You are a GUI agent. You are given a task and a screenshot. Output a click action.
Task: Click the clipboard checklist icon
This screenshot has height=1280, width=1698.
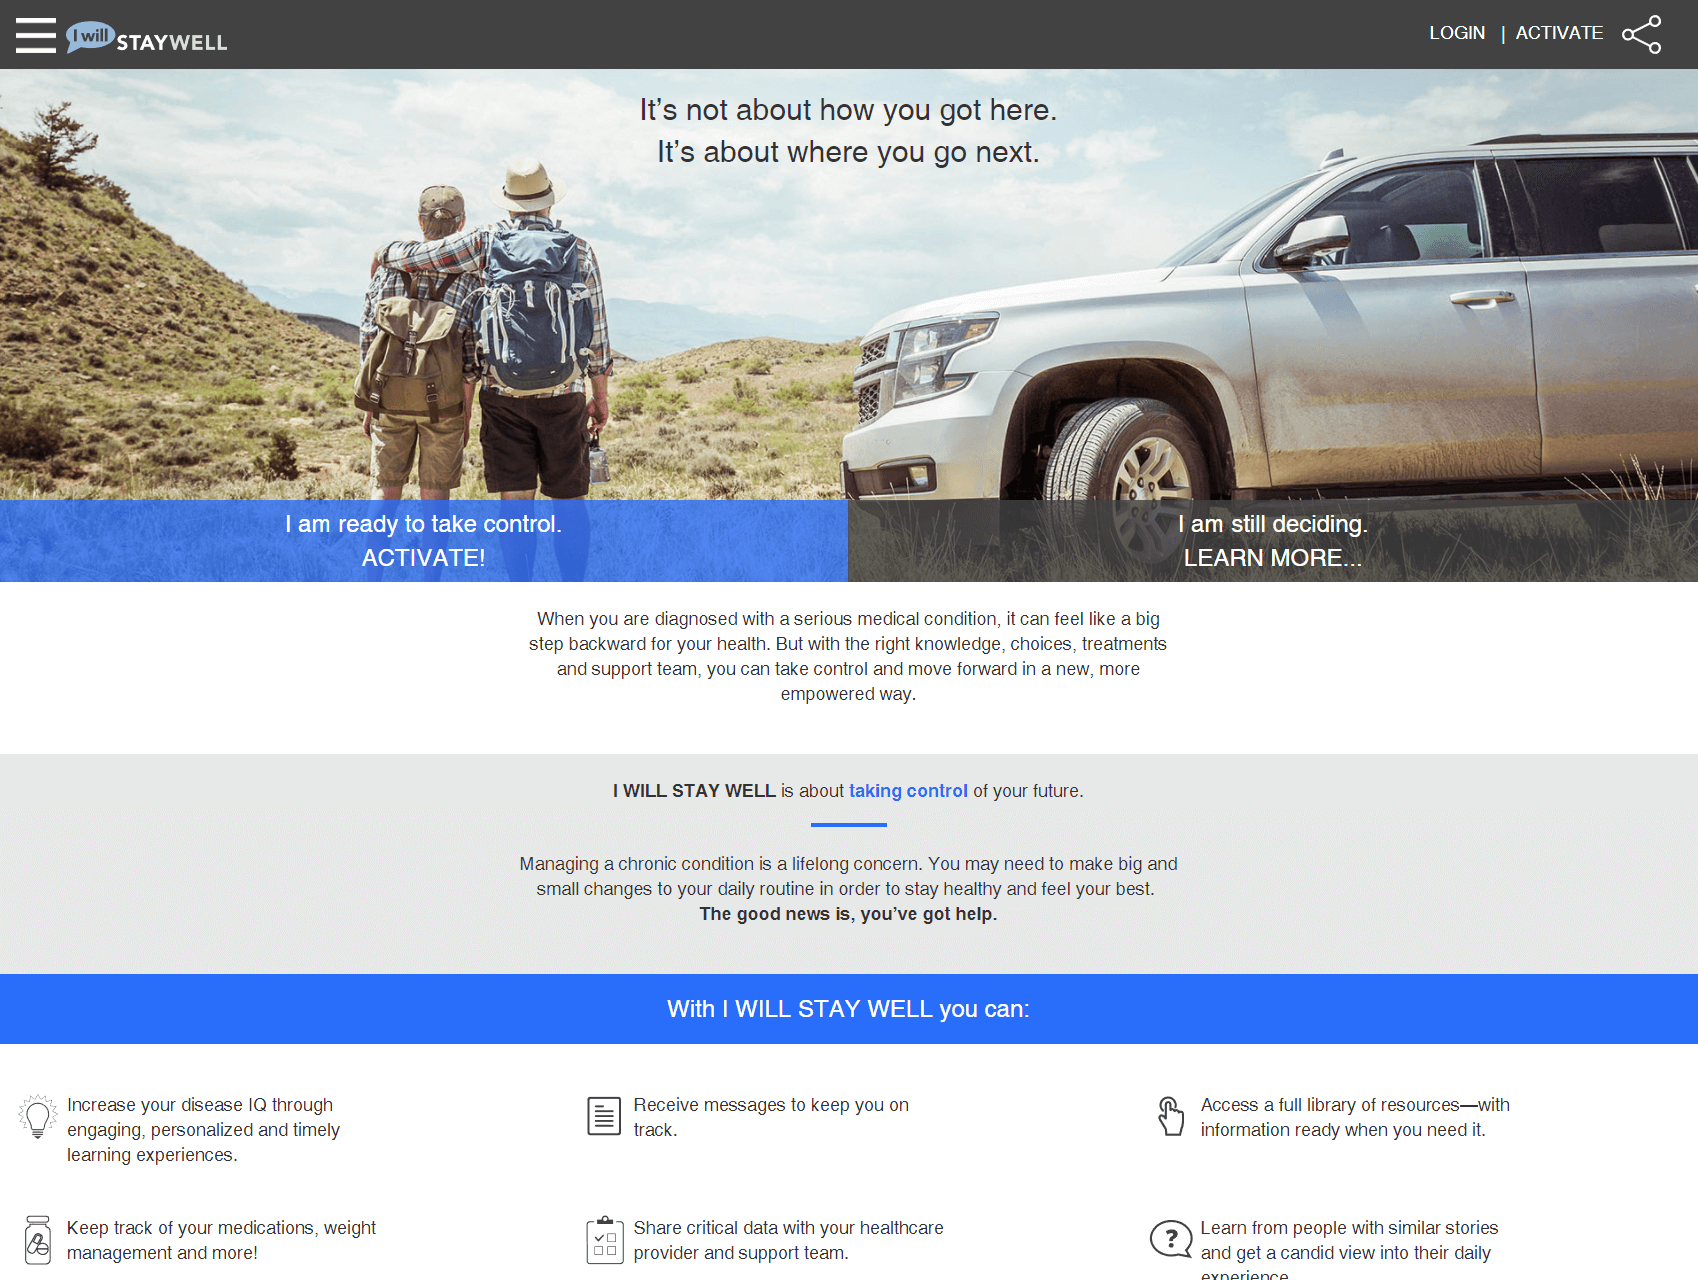(605, 1240)
